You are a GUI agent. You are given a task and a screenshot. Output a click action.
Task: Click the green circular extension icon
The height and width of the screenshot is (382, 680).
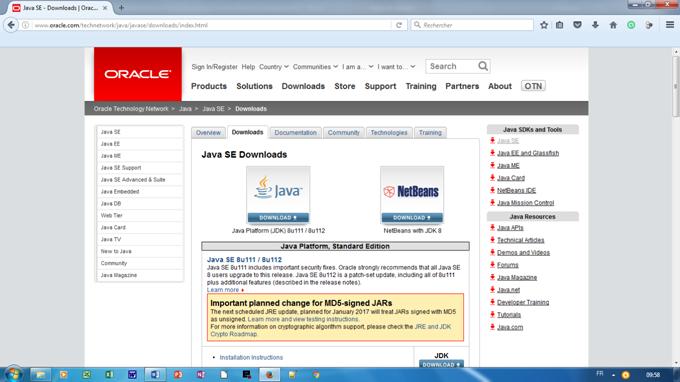(x=631, y=25)
